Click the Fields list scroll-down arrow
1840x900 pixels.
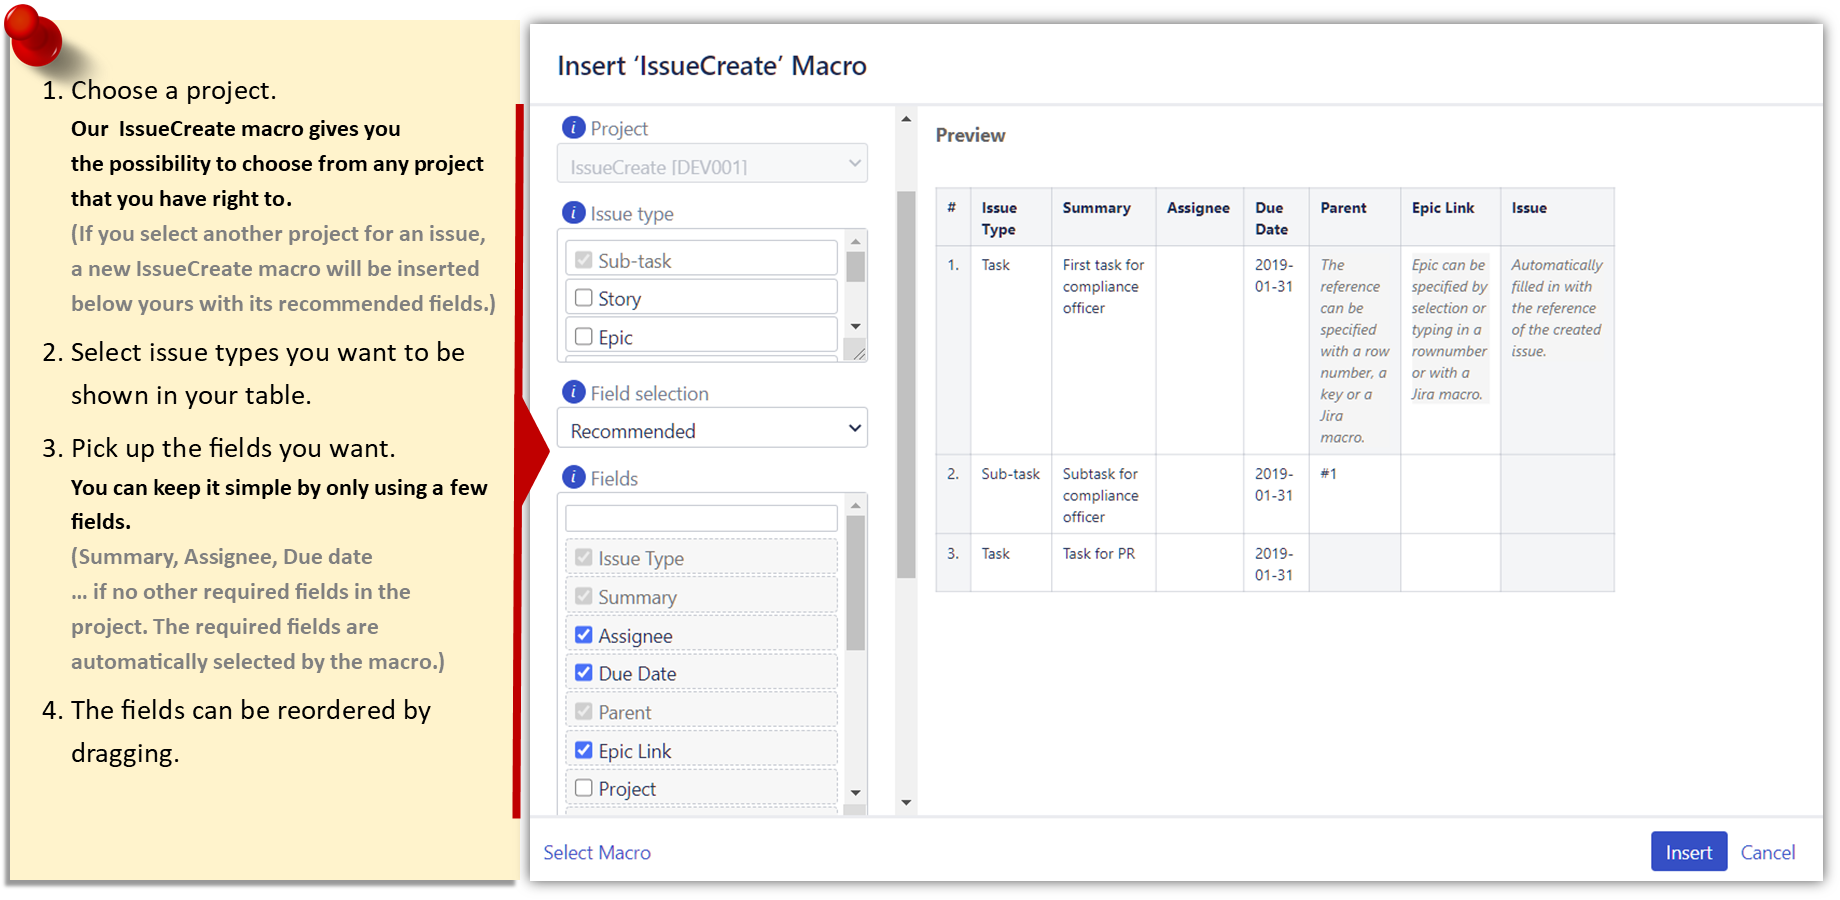[x=855, y=793]
